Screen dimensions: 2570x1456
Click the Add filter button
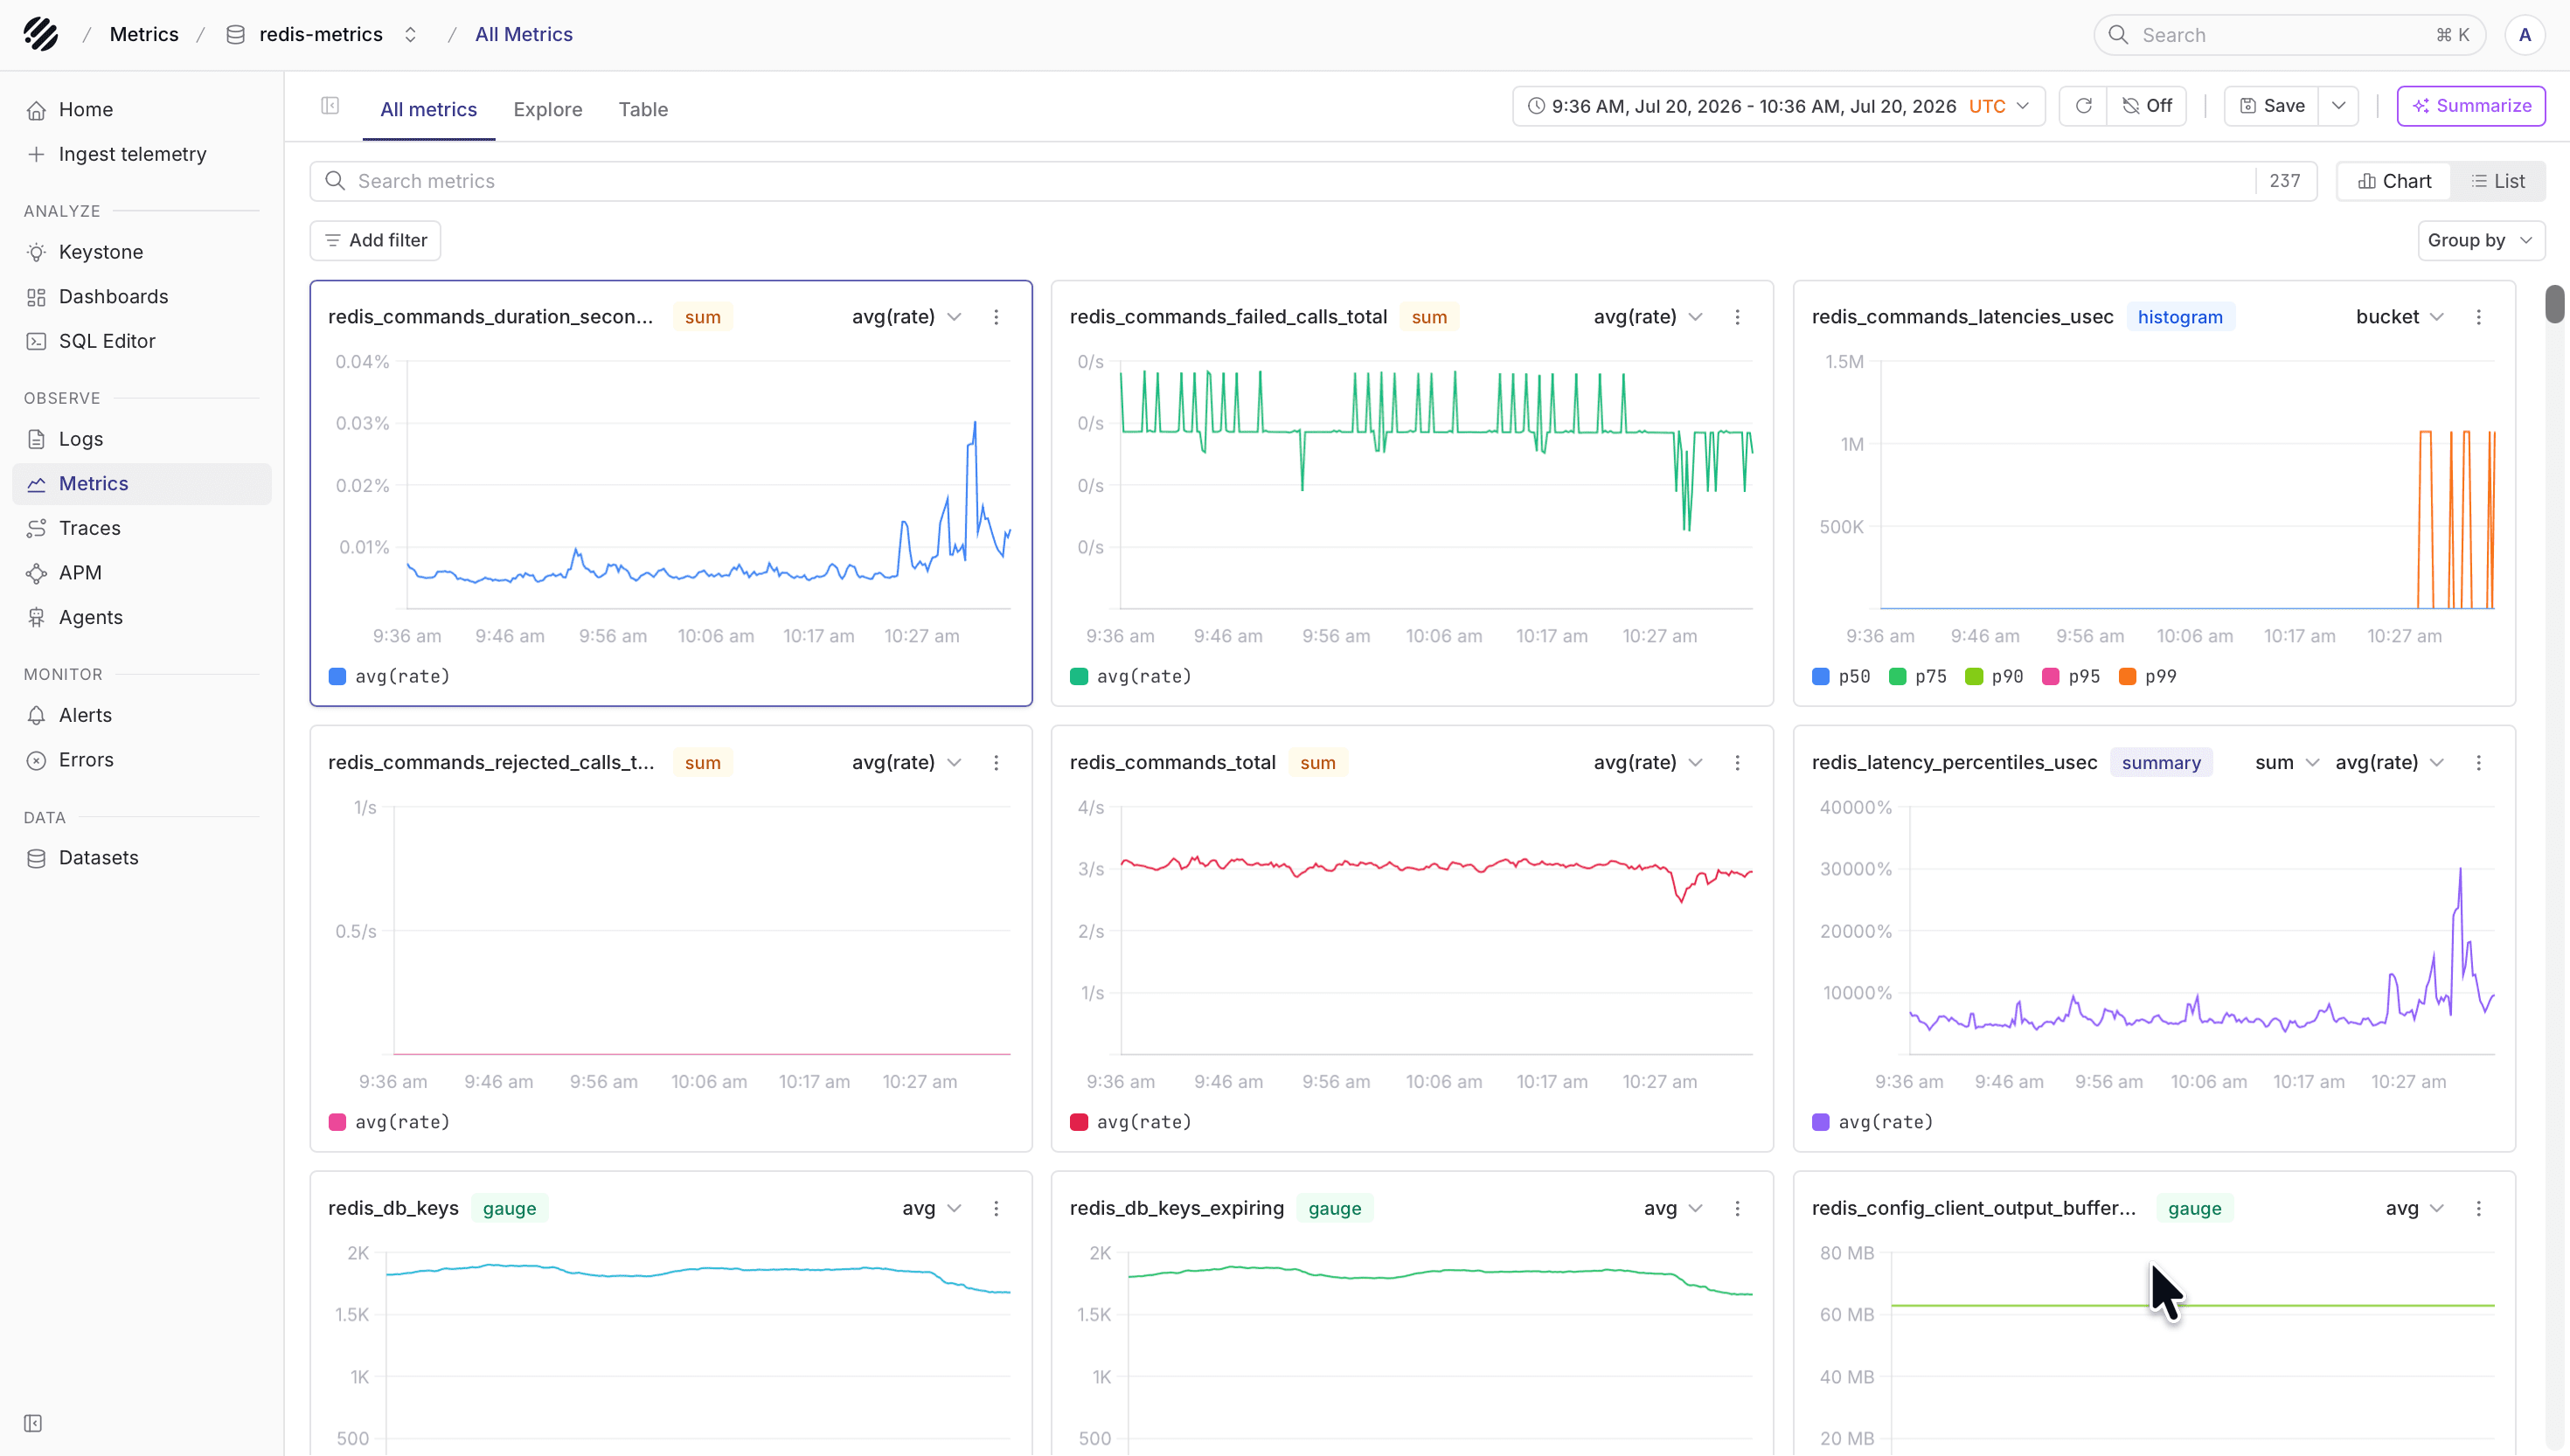(x=375, y=240)
